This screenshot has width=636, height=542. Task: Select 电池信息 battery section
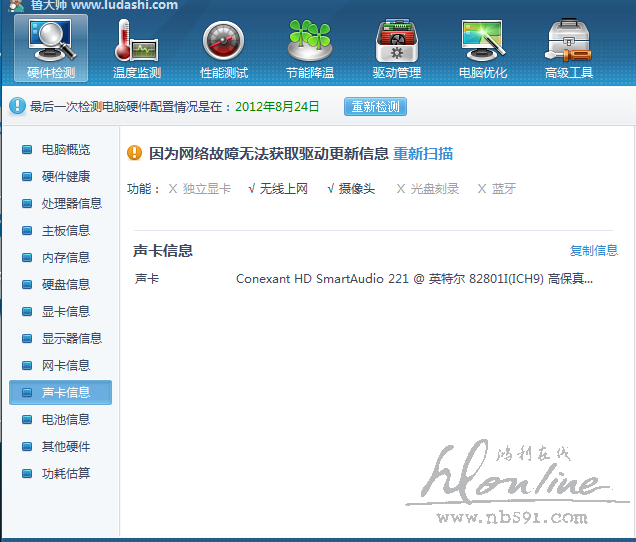click(x=65, y=420)
